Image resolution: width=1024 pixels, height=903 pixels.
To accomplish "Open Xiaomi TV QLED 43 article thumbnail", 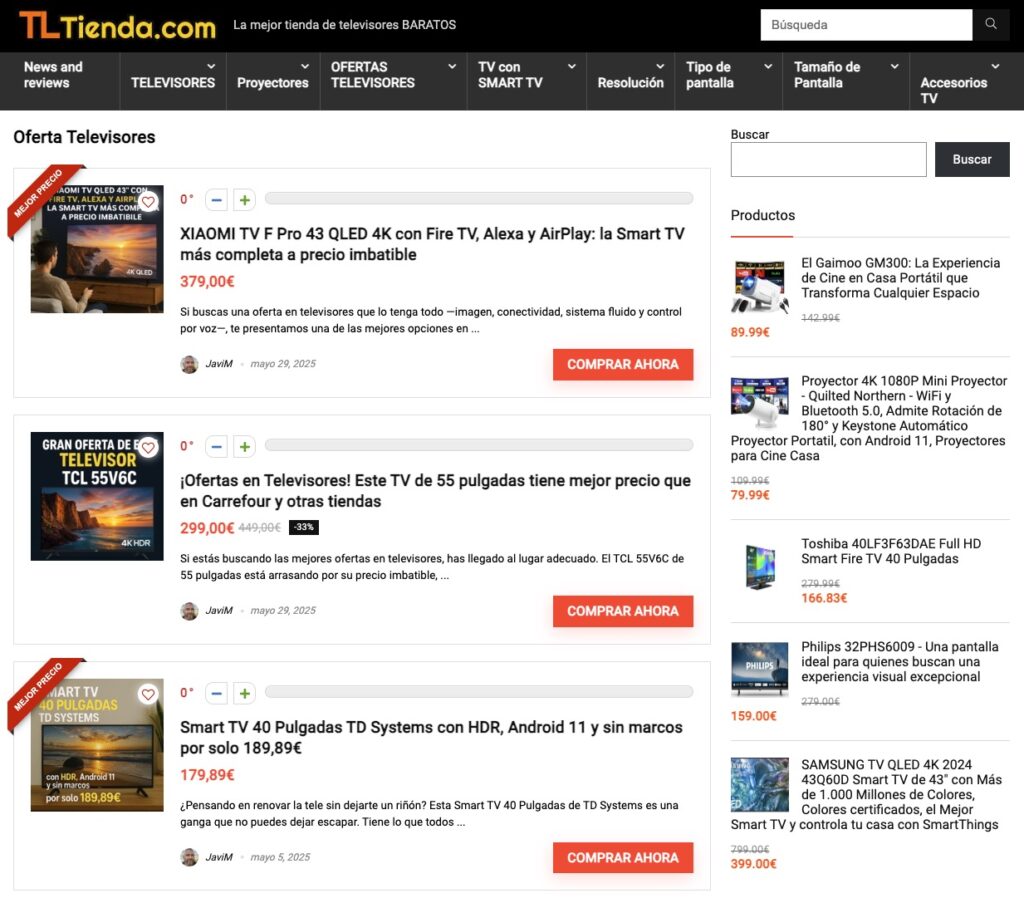I will tap(97, 249).
